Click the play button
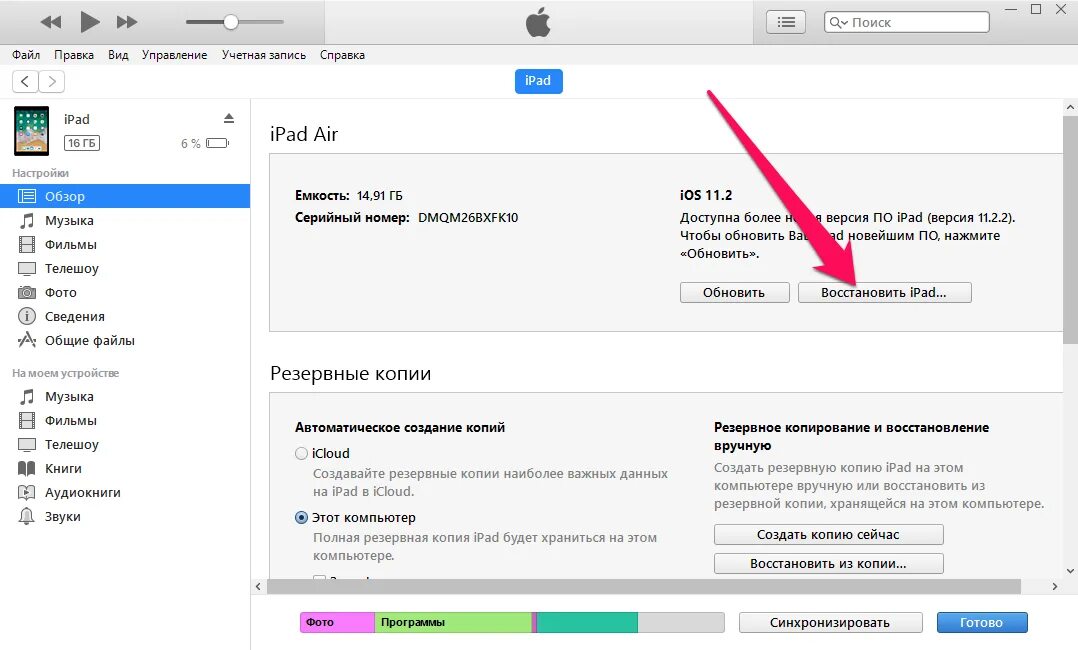Screen dimensions: 1078x650 89,22
